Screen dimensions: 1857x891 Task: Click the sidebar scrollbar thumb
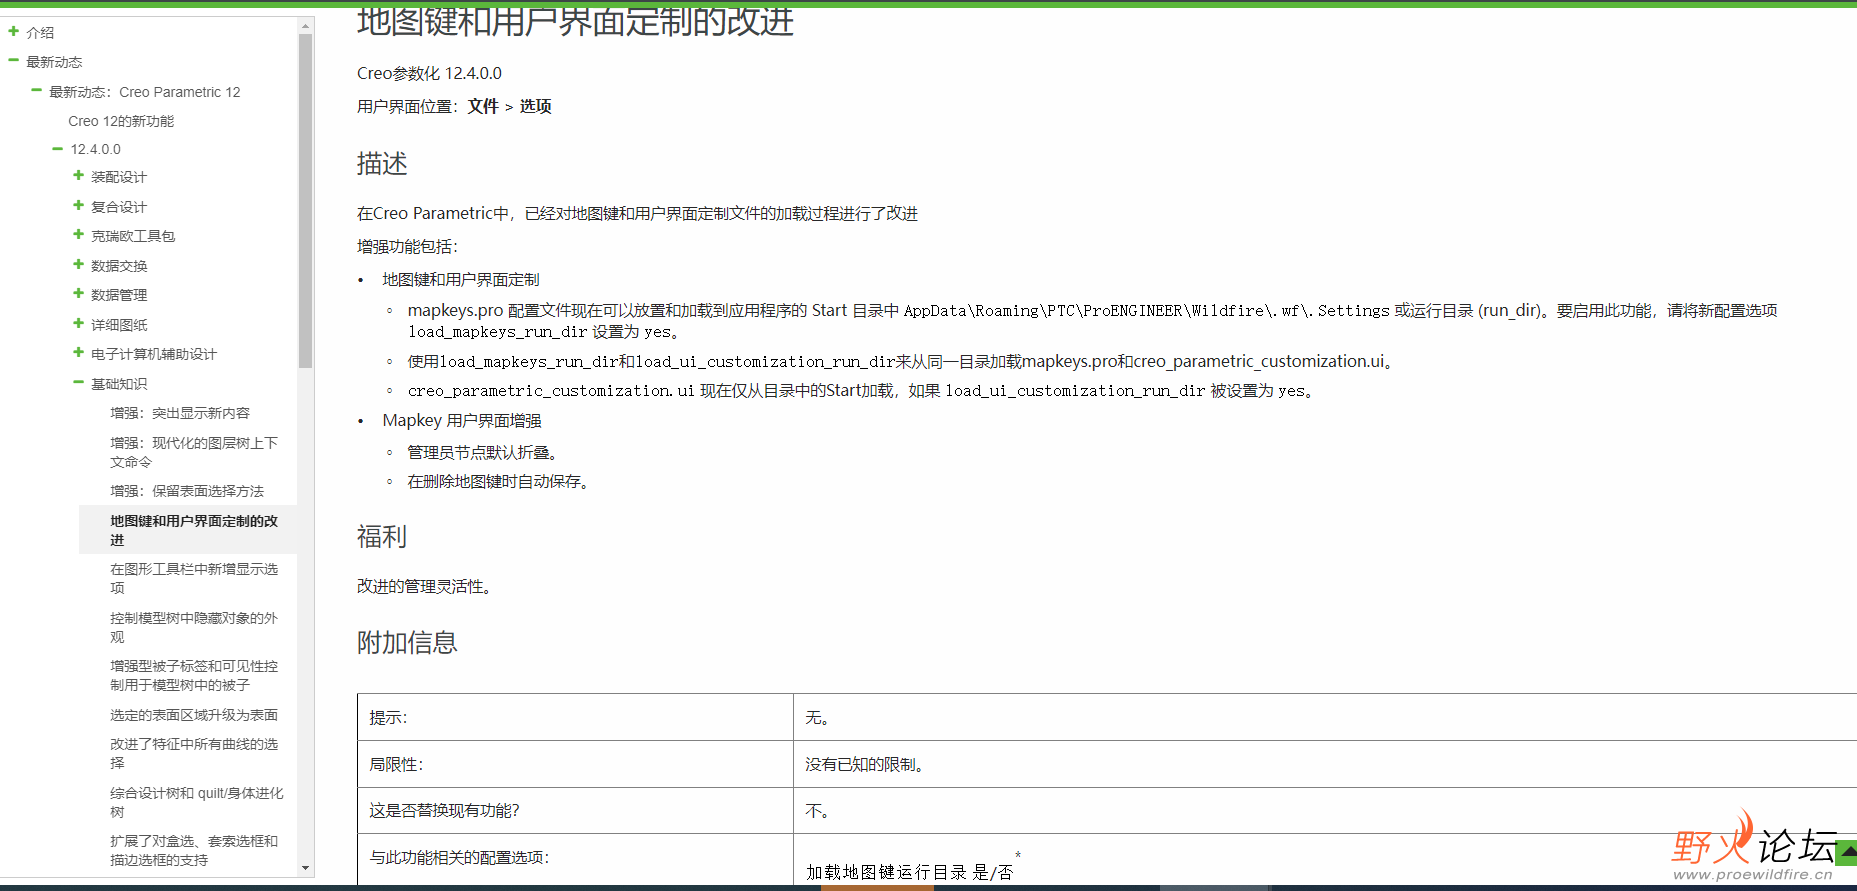[306, 200]
